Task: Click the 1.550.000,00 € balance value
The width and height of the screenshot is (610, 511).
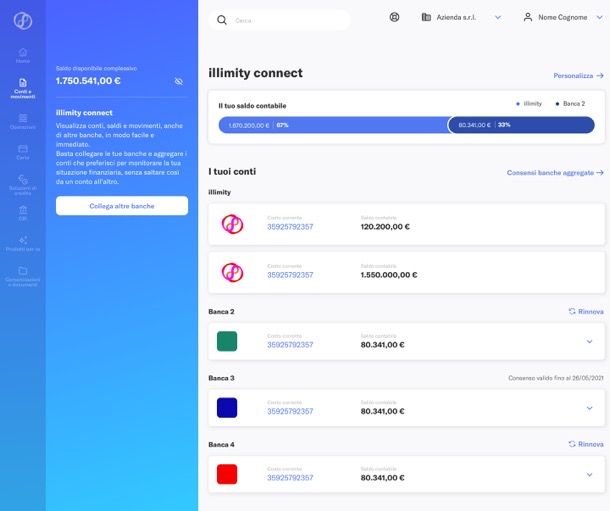Action: coord(389,275)
